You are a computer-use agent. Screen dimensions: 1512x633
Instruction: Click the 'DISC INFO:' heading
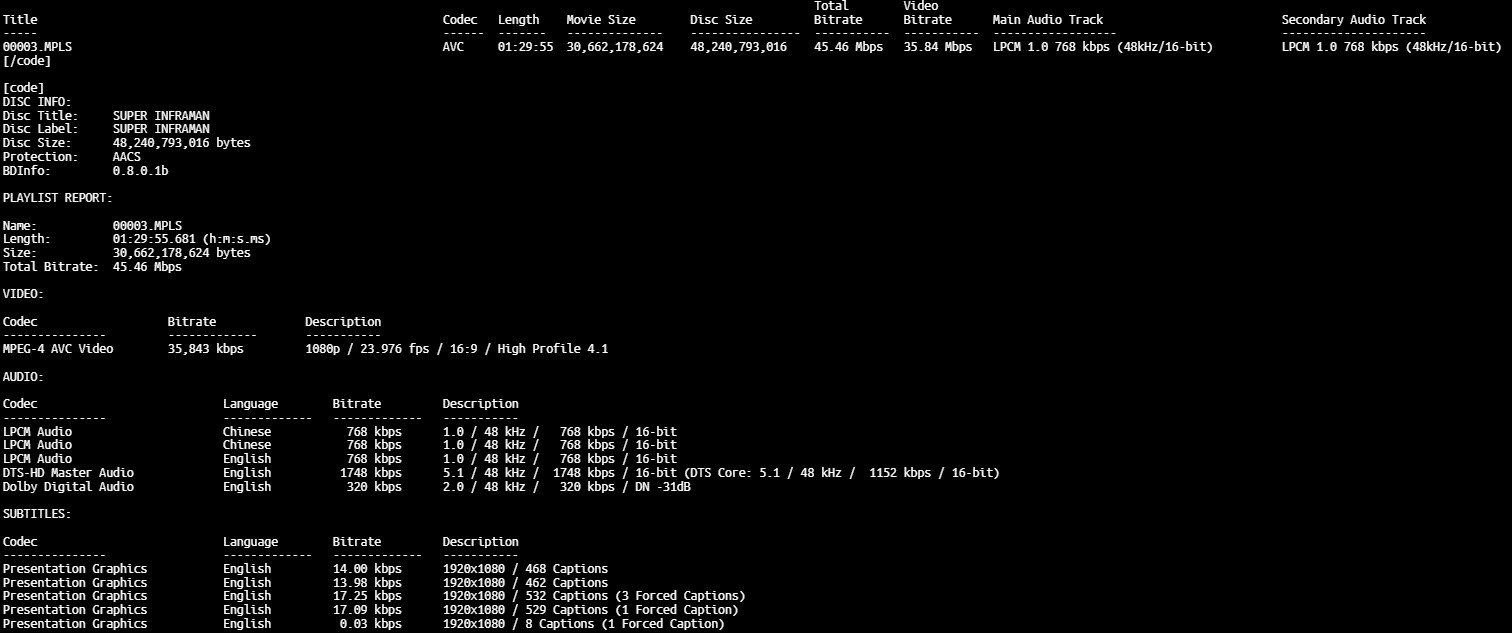pyautogui.click(x=37, y=102)
